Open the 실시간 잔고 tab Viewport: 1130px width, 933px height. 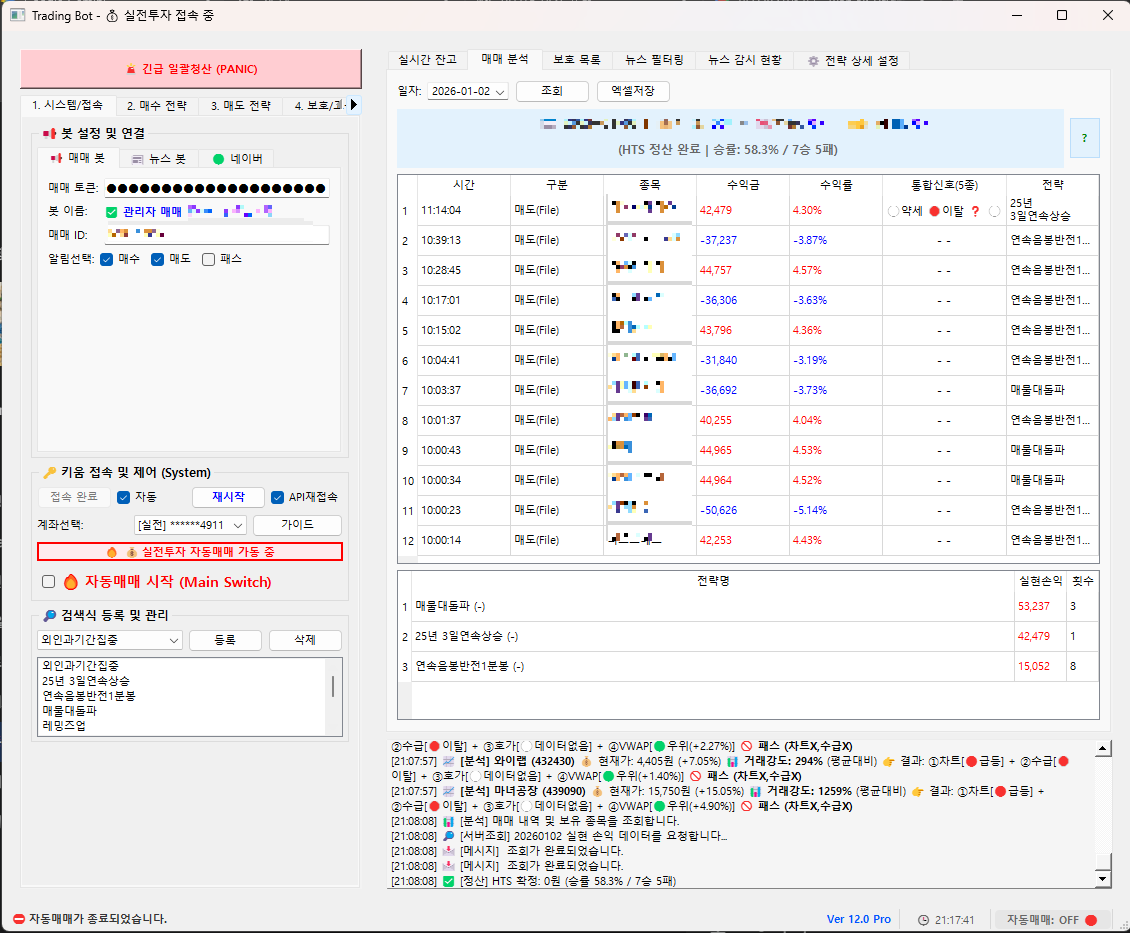click(427, 60)
